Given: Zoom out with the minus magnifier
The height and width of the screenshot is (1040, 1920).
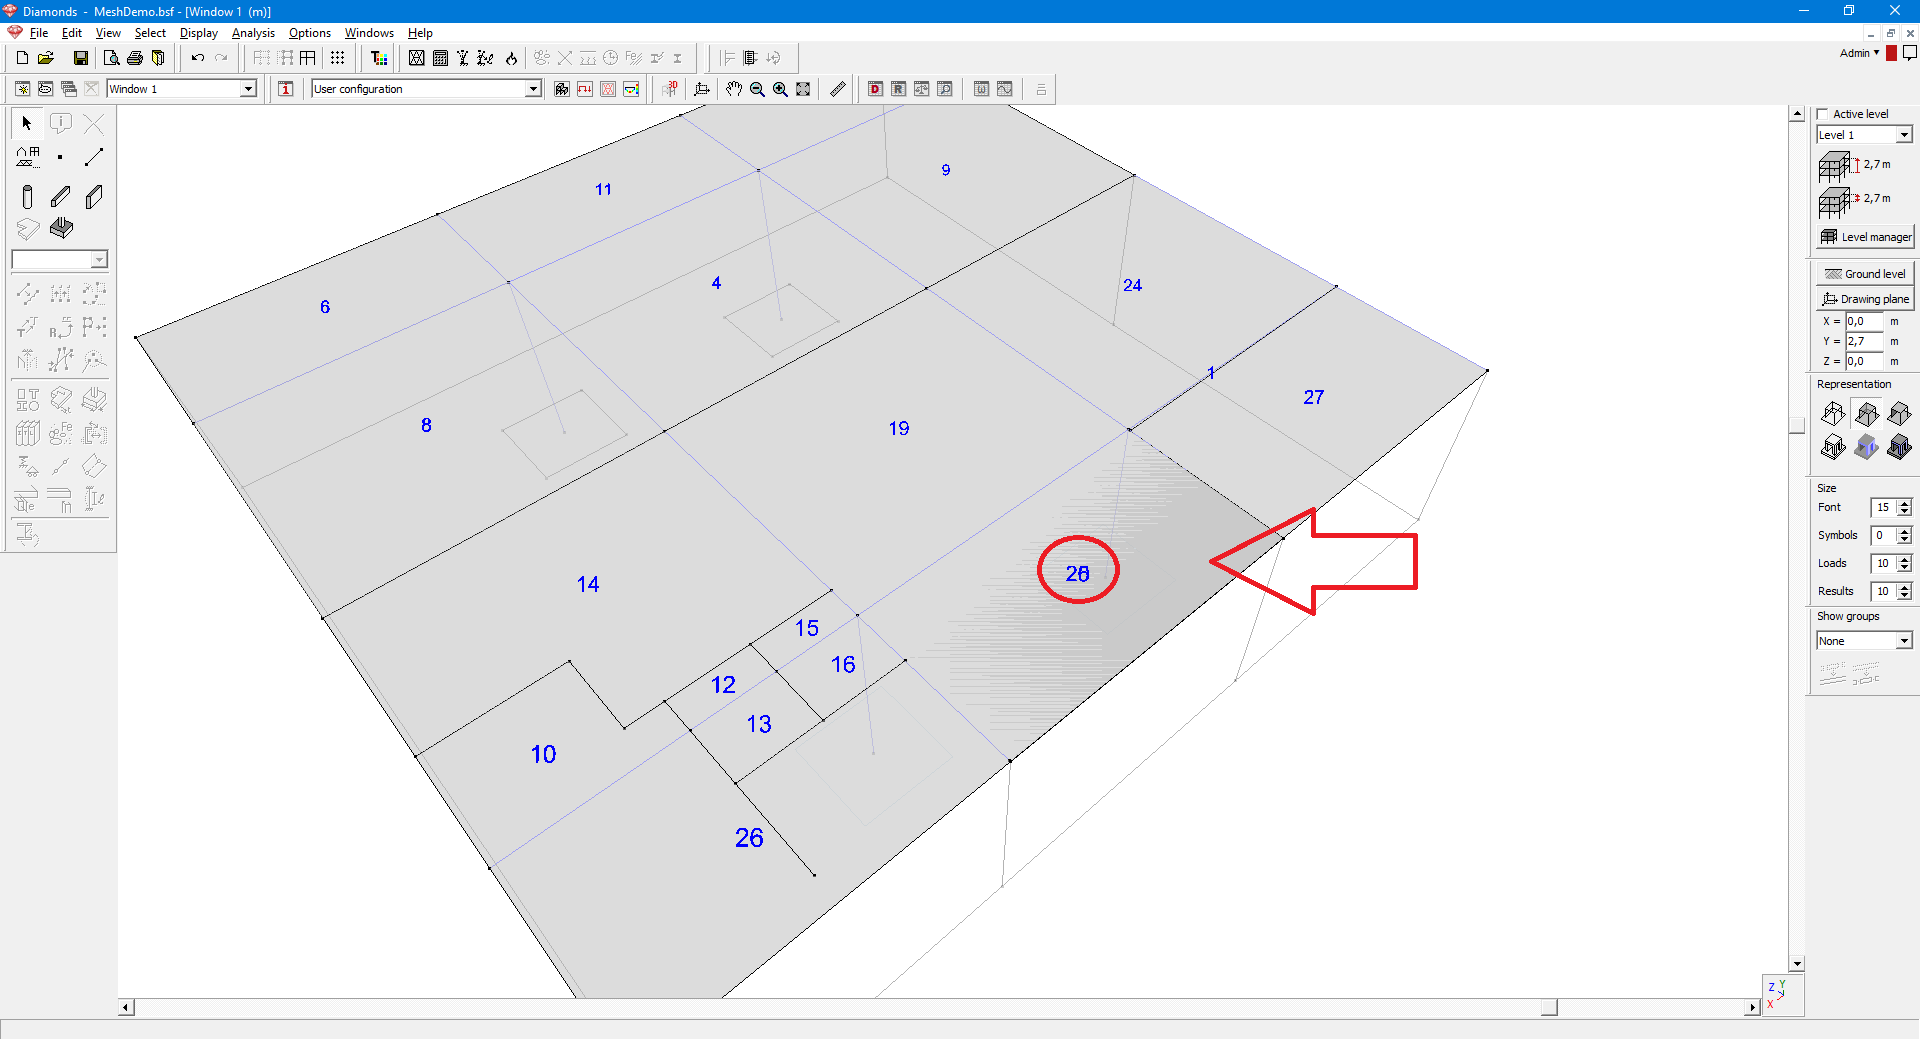Looking at the screenshot, I should coord(757,89).
